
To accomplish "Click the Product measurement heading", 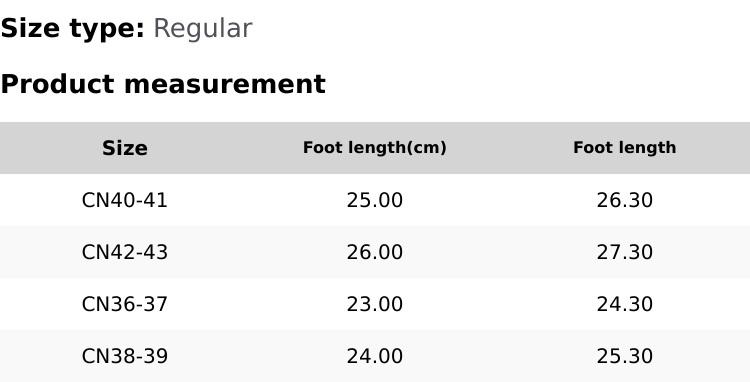I will pyautogui.click(x=163, y=84).
